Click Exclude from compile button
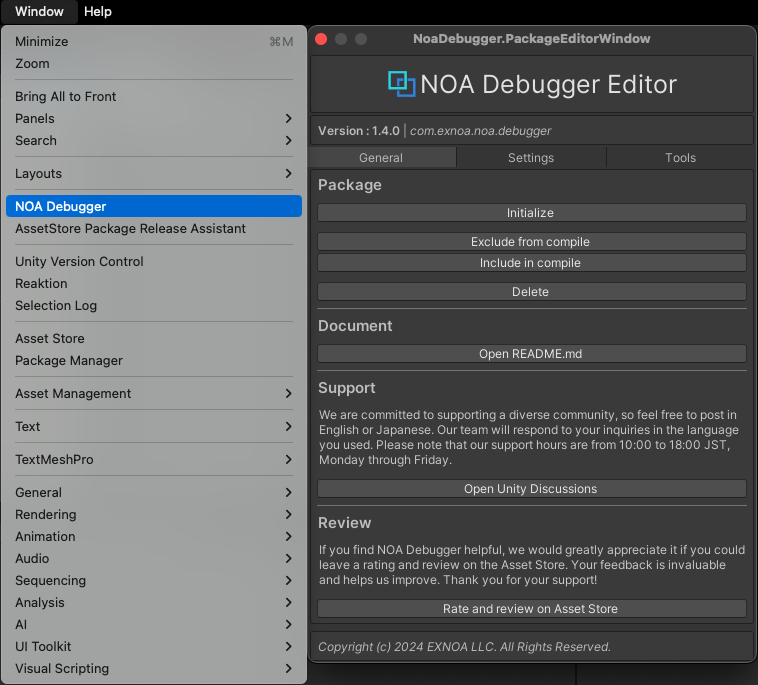 pyautogui.click(x=531, y=241)
